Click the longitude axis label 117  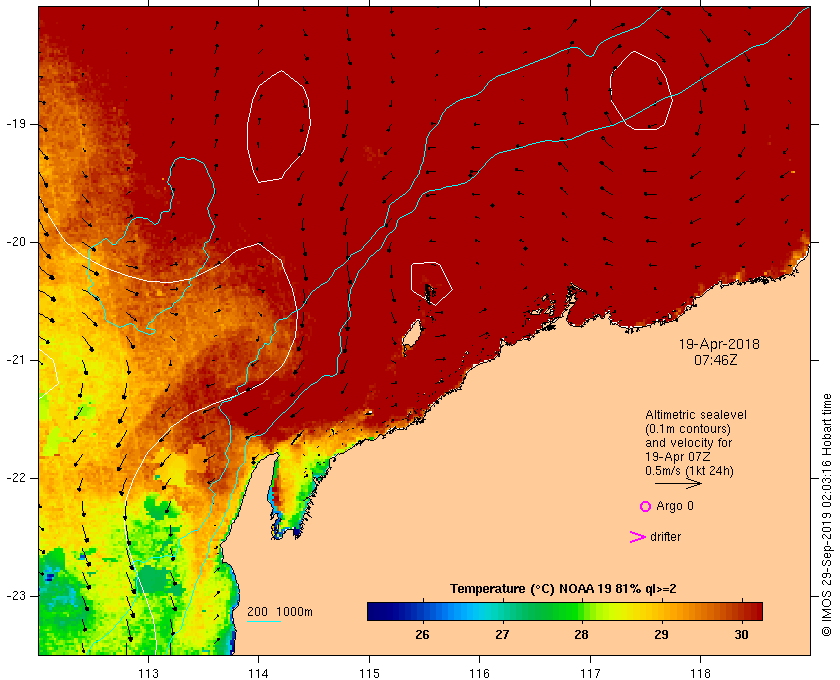(590, 673)
